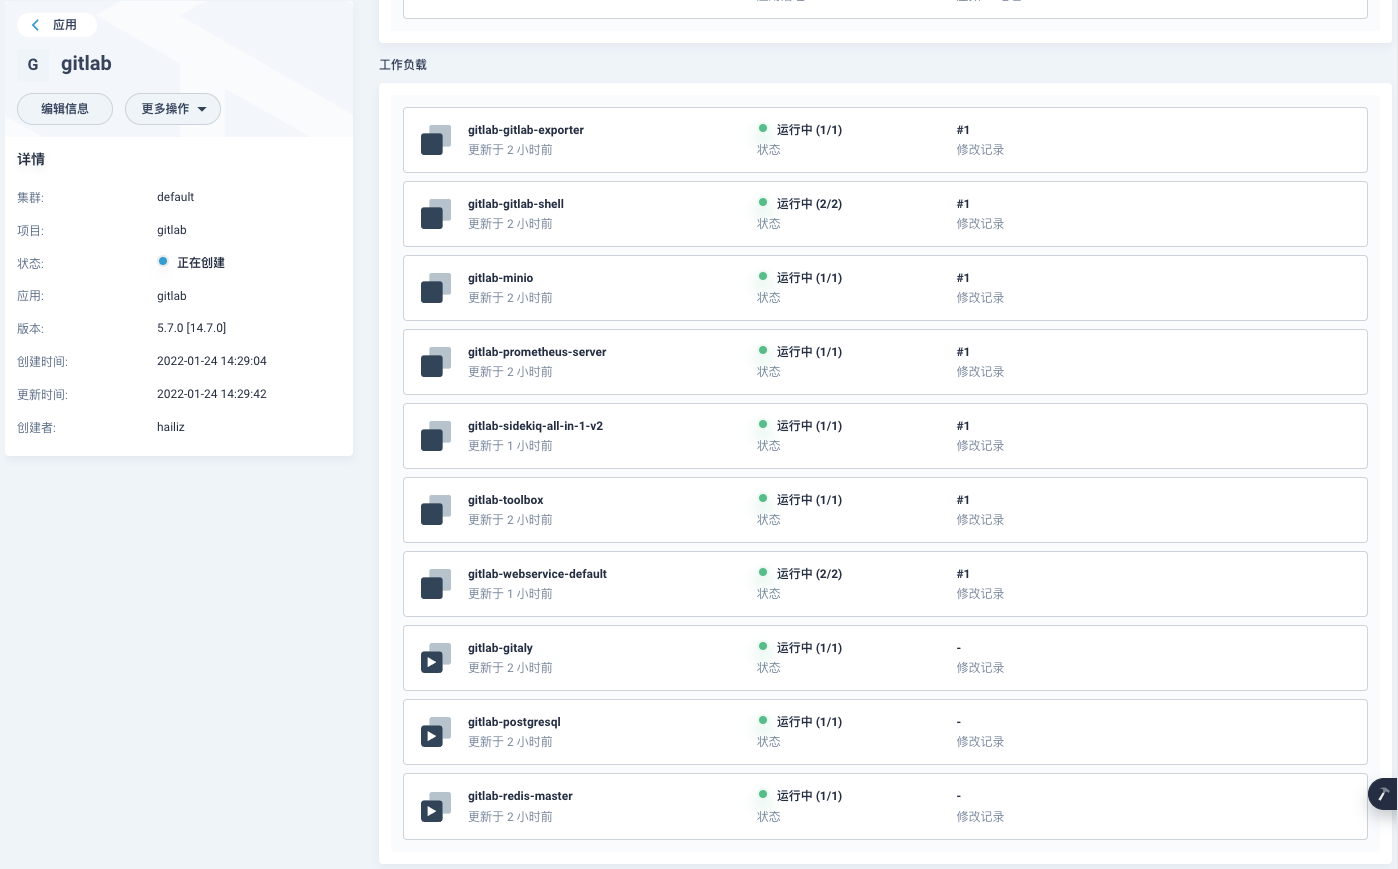1398x869 pixels.
Task: Open the gitlab-prometheus-server workload link
Action: click(537, 352)
